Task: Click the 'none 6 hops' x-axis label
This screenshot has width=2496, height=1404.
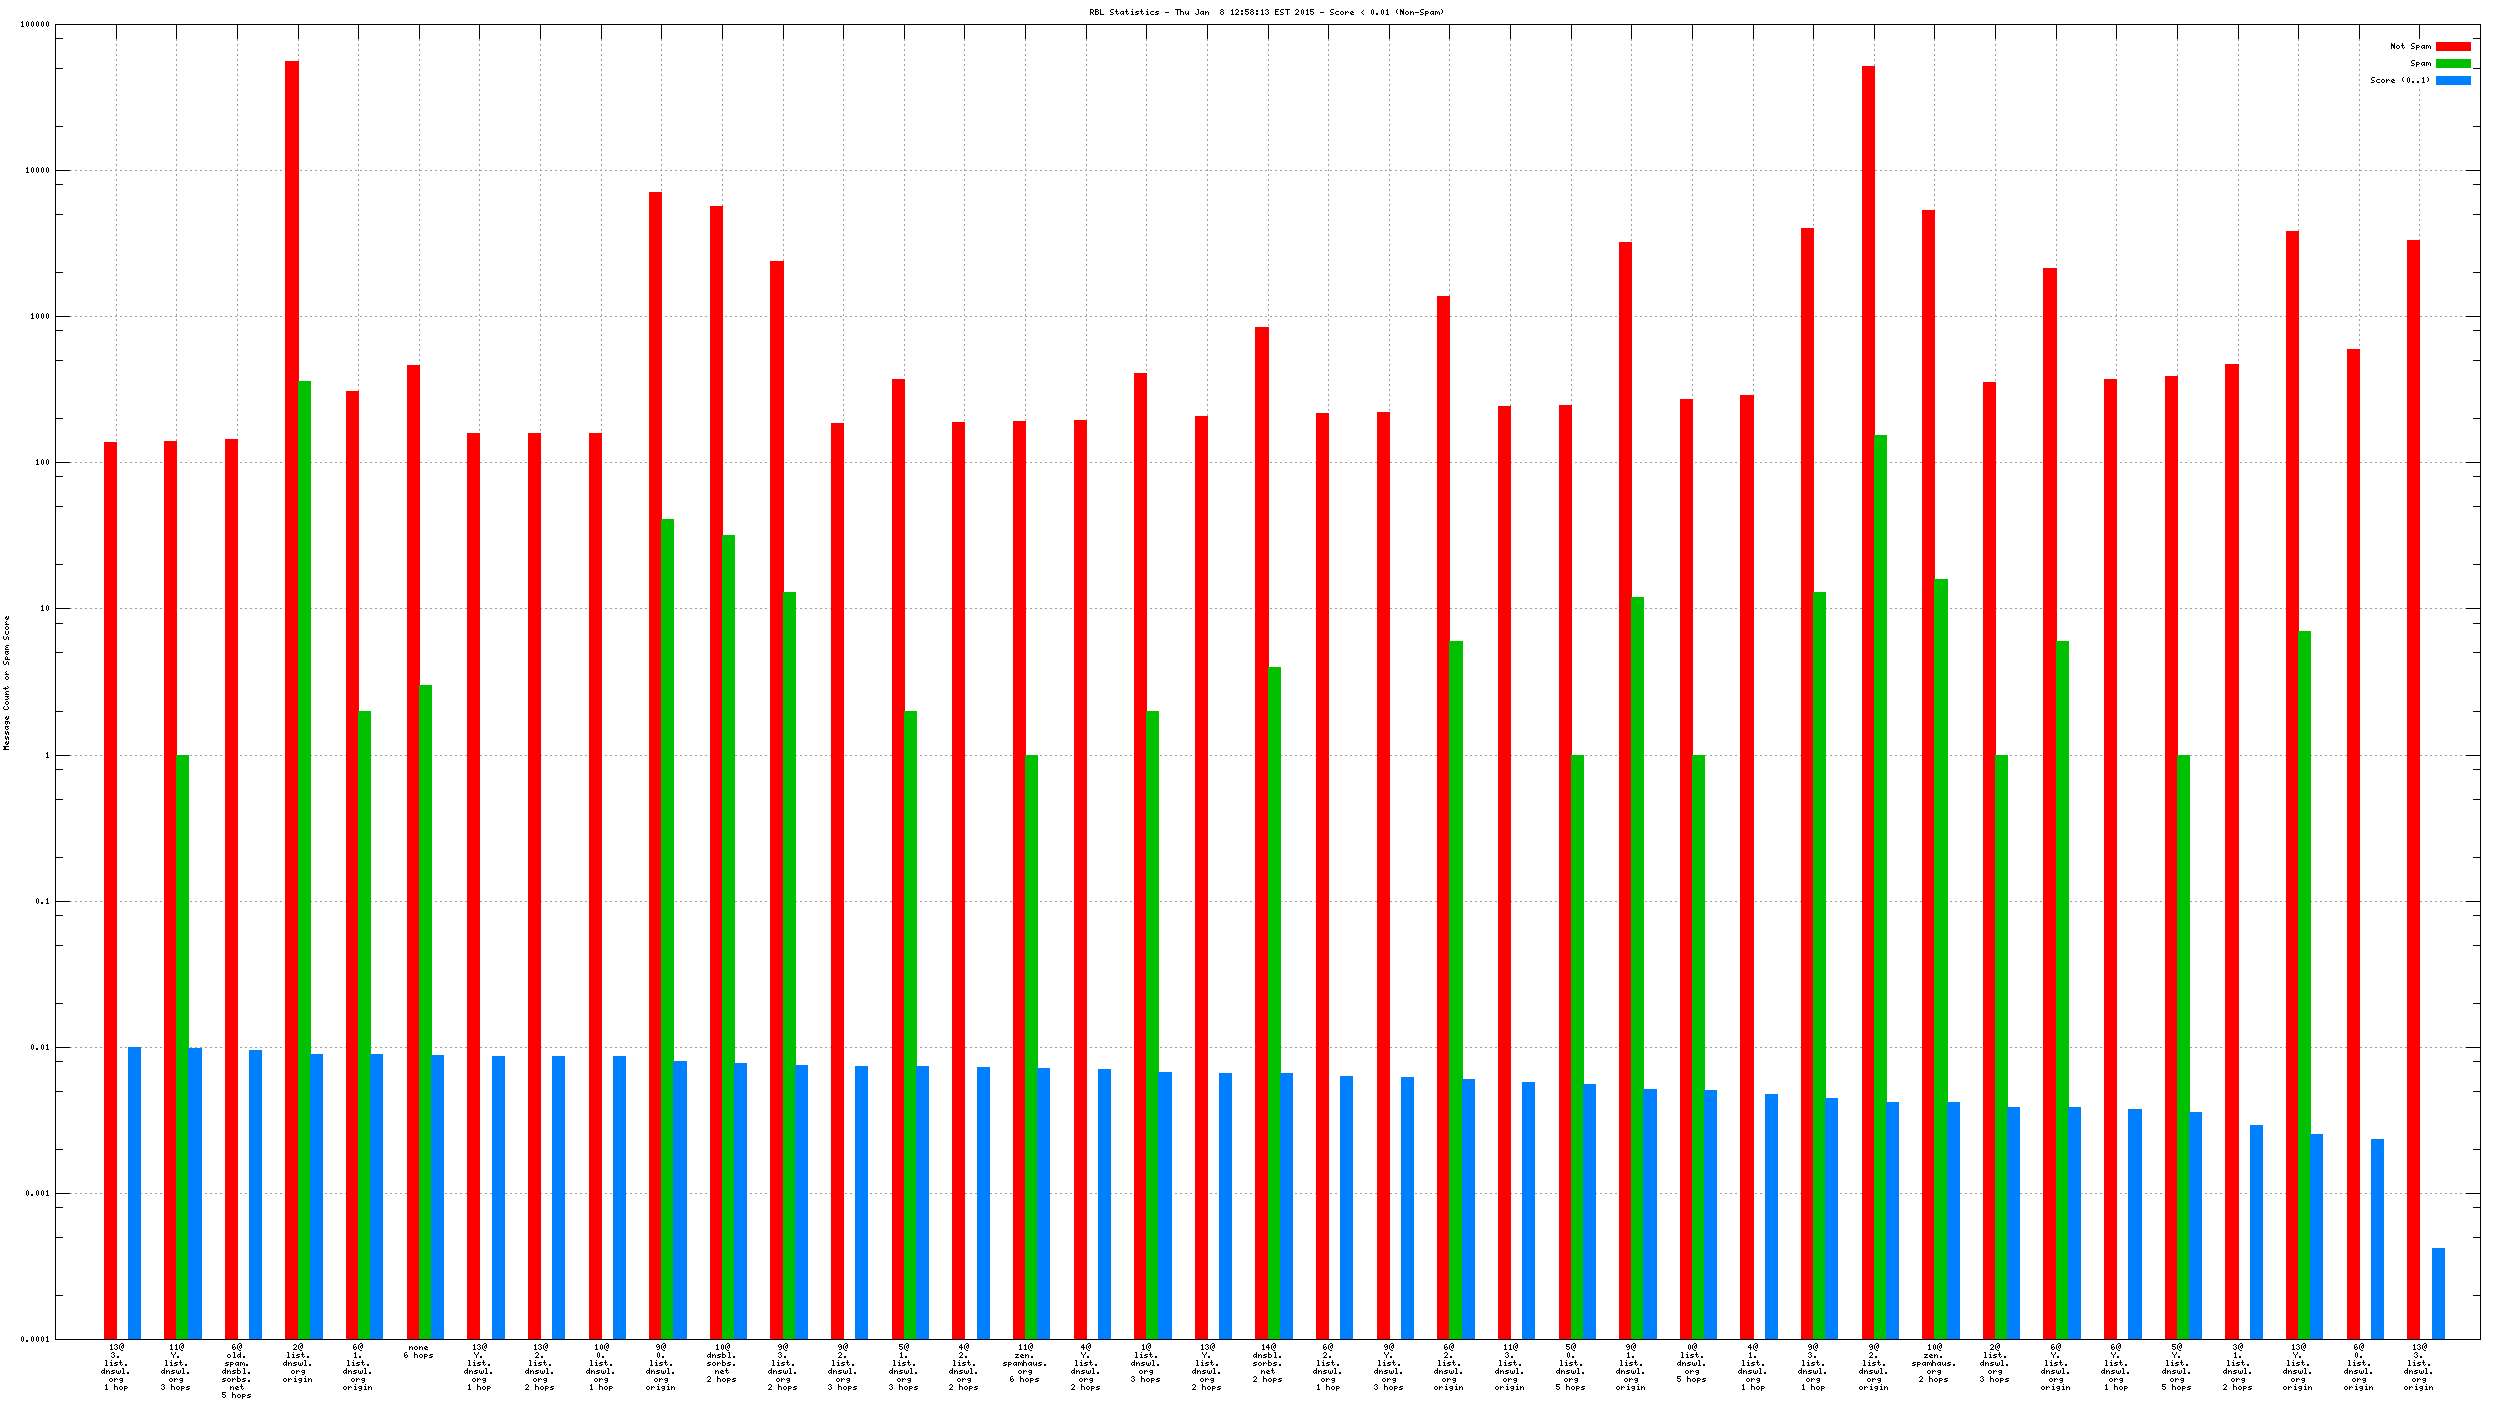Action: coord(418,1351)
